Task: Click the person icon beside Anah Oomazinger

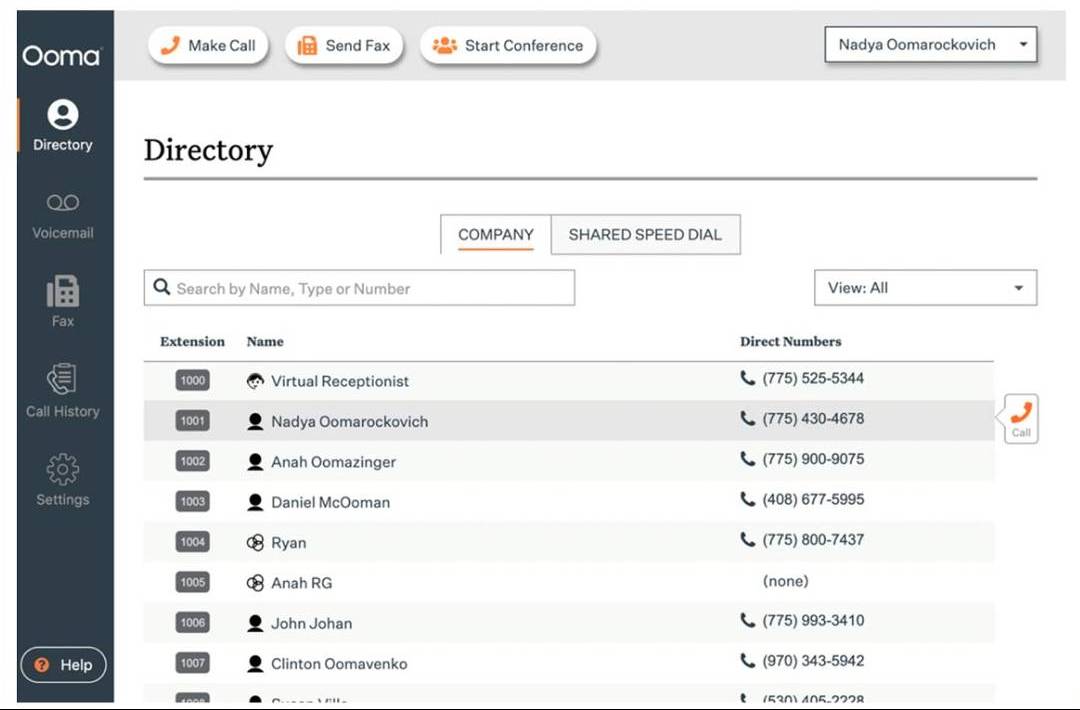Action: pyautogui.click(x=256, y=461)
